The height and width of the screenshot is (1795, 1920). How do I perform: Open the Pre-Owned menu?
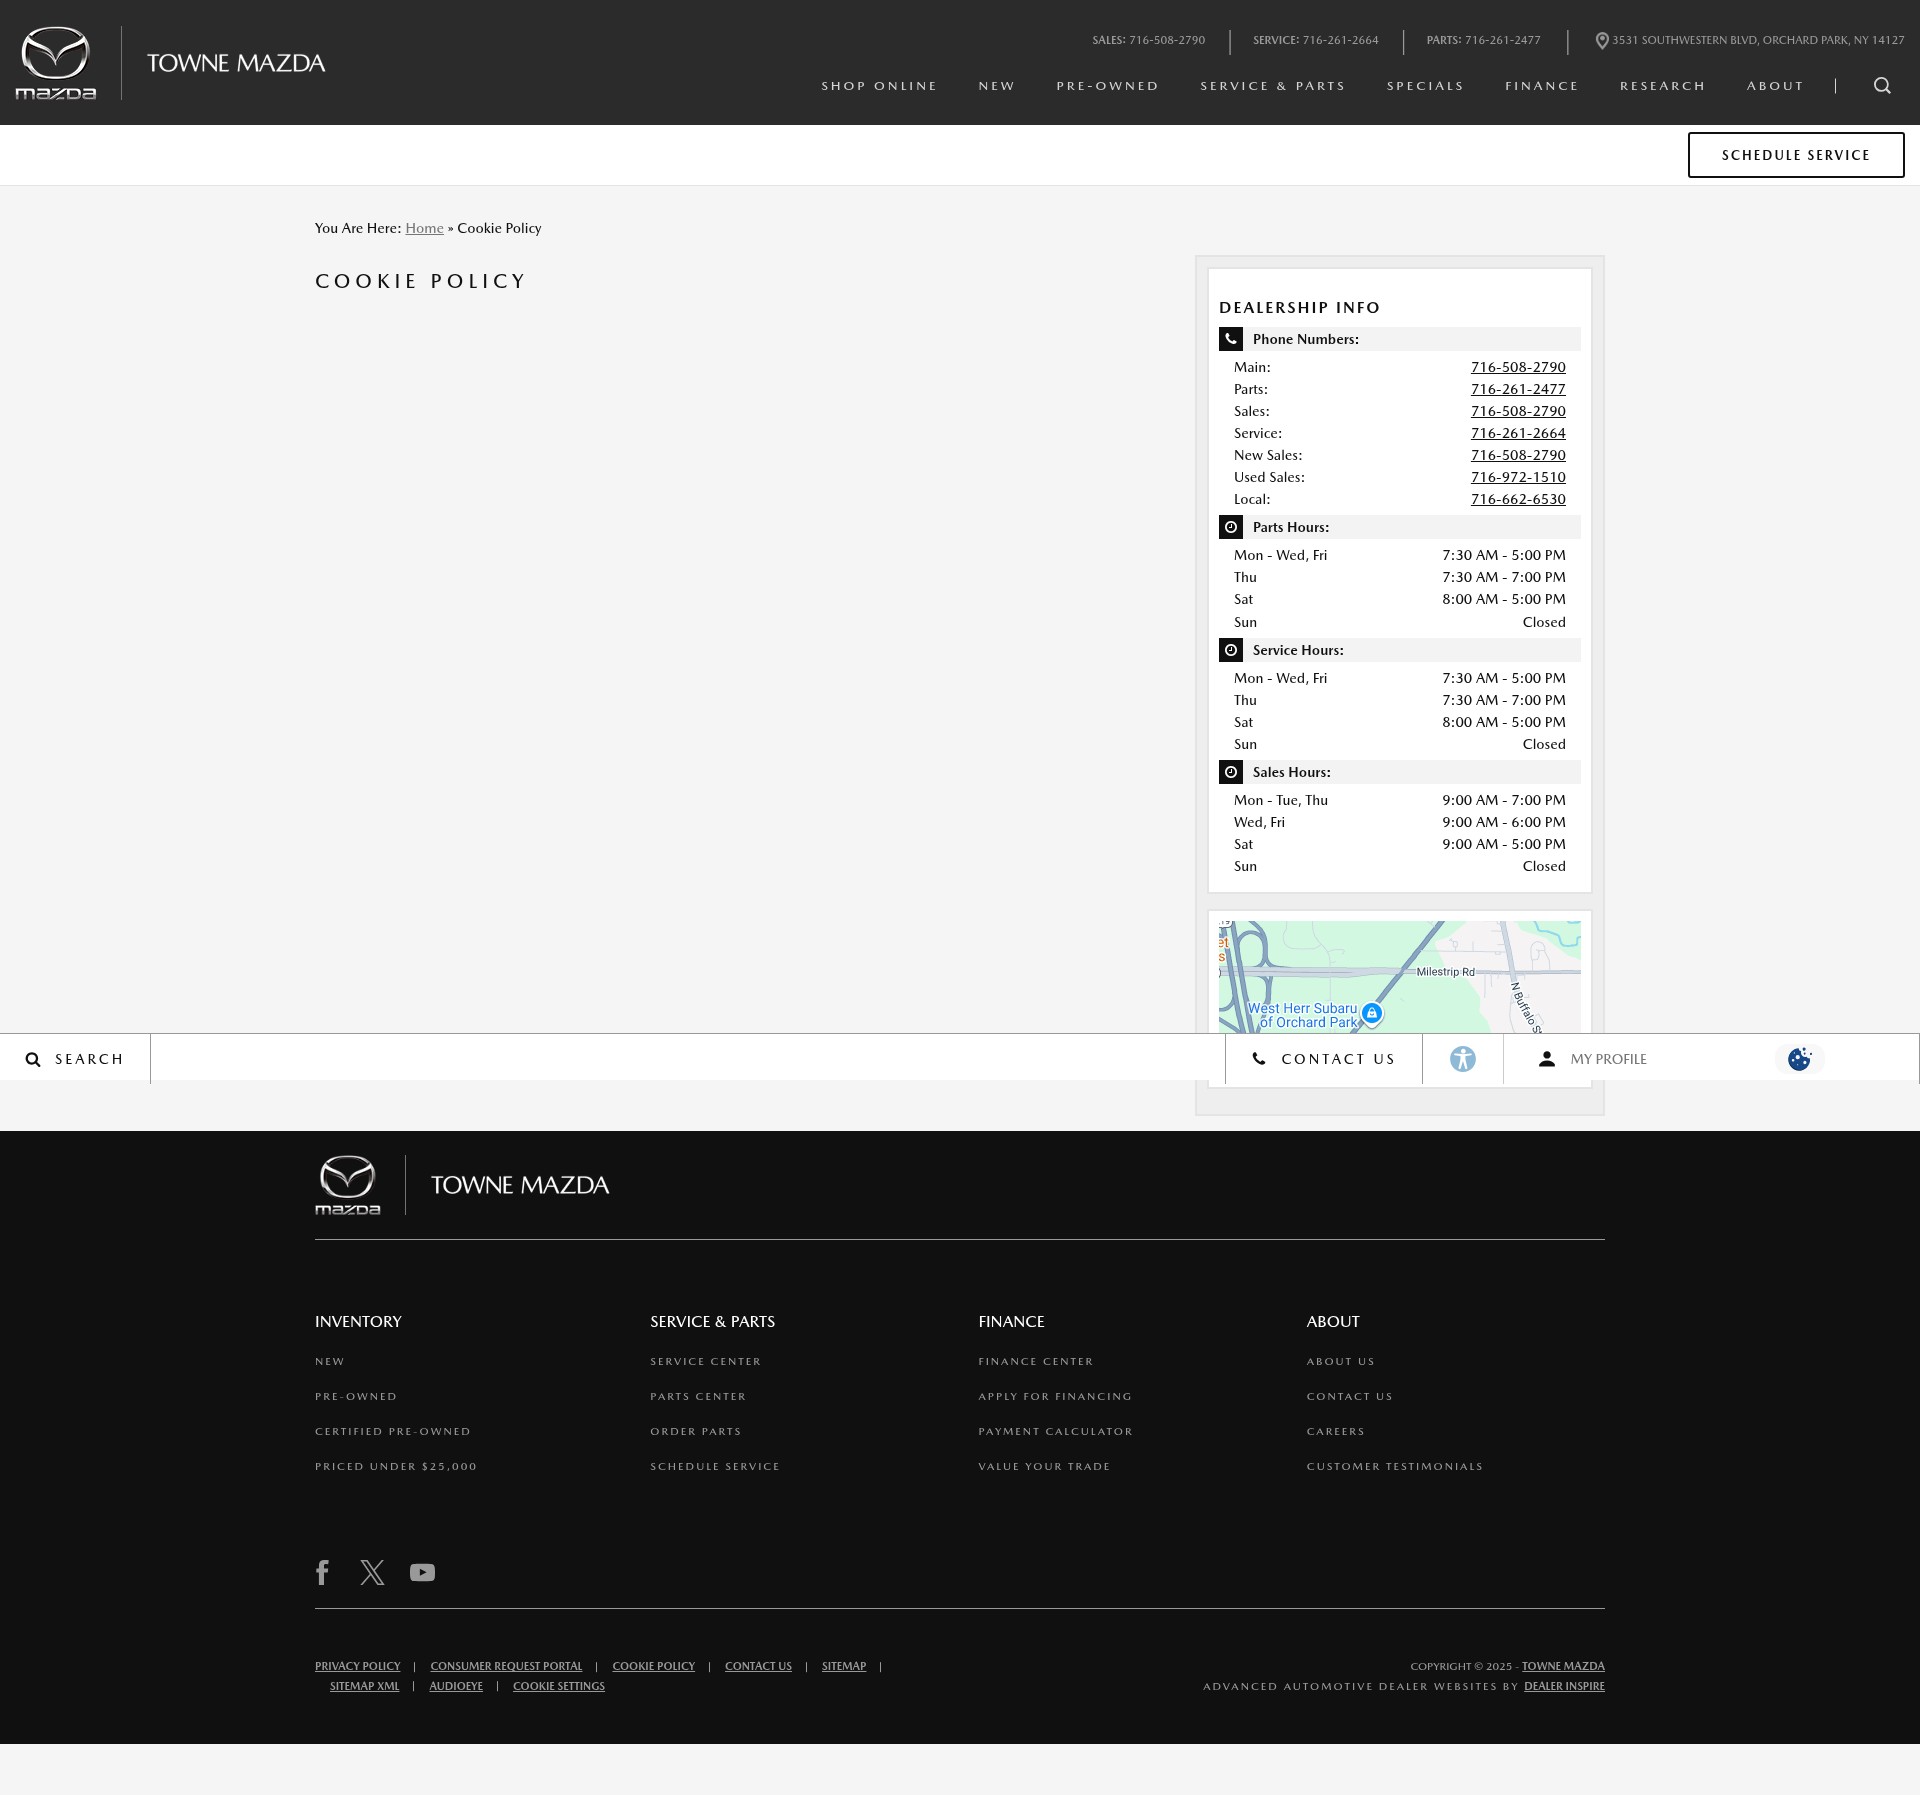[x=1108, y=86]
